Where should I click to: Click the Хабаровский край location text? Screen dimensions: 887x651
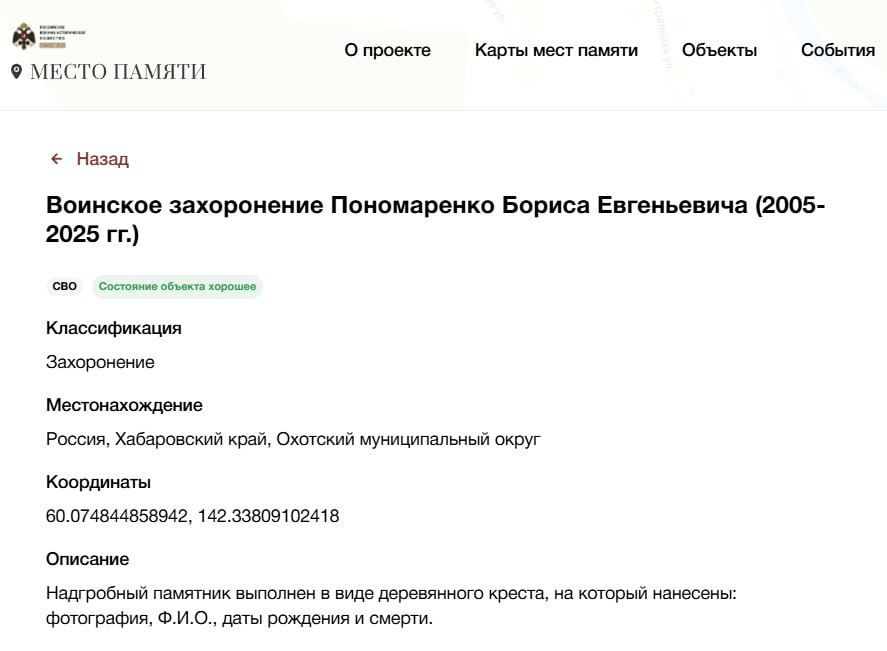tap(191, 439)
